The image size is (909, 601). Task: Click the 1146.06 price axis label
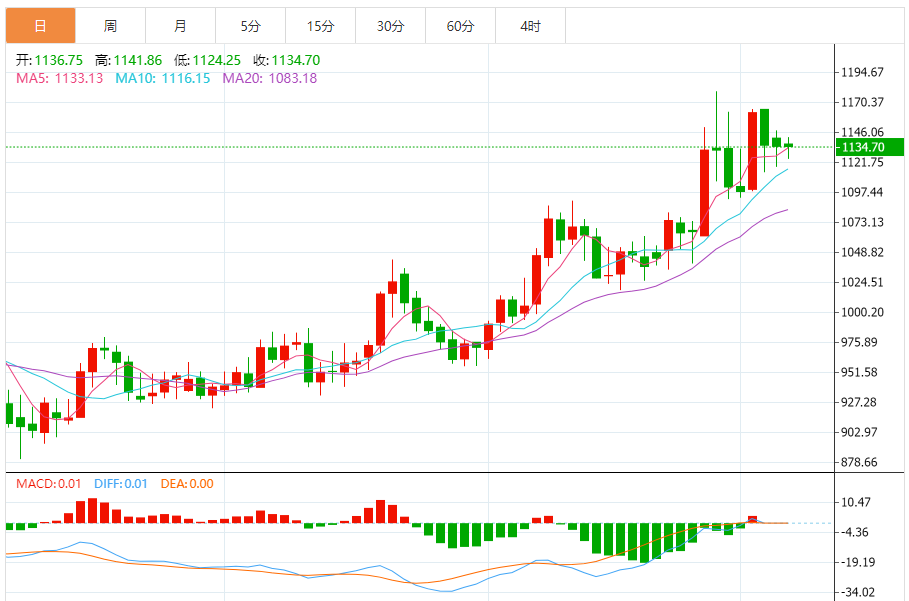[x=863, y=132]
